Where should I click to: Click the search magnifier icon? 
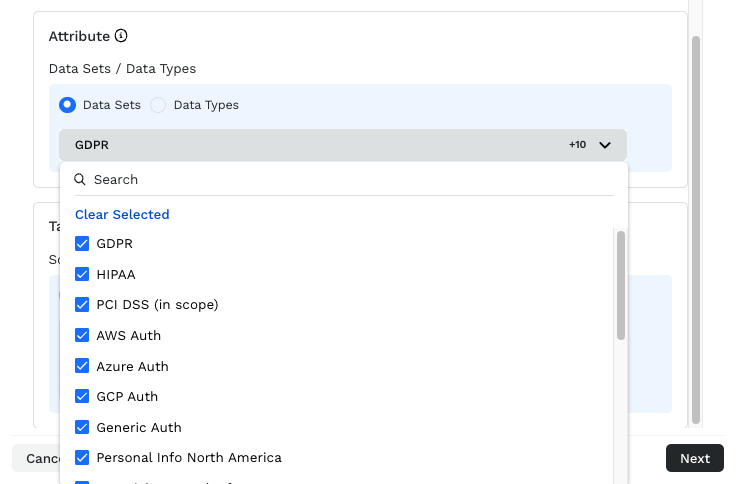click(x=80, y=180)
